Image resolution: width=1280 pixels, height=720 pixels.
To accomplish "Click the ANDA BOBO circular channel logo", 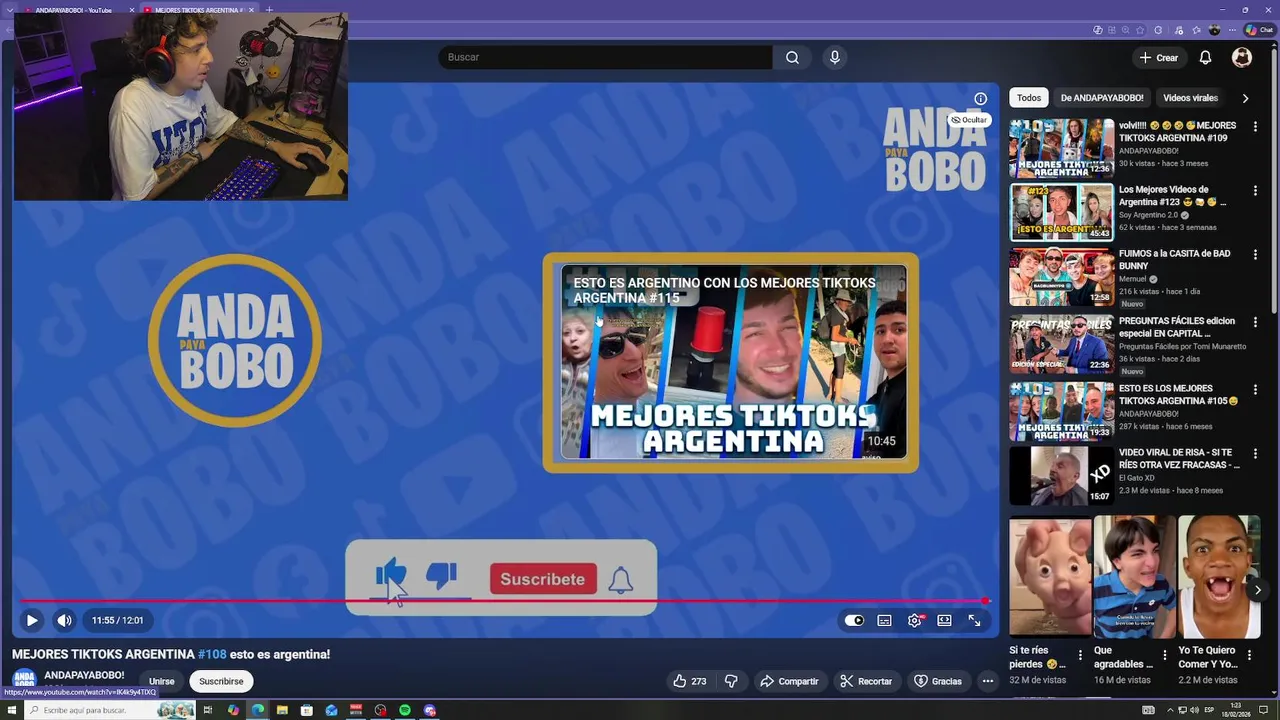I will click(235, 341).
